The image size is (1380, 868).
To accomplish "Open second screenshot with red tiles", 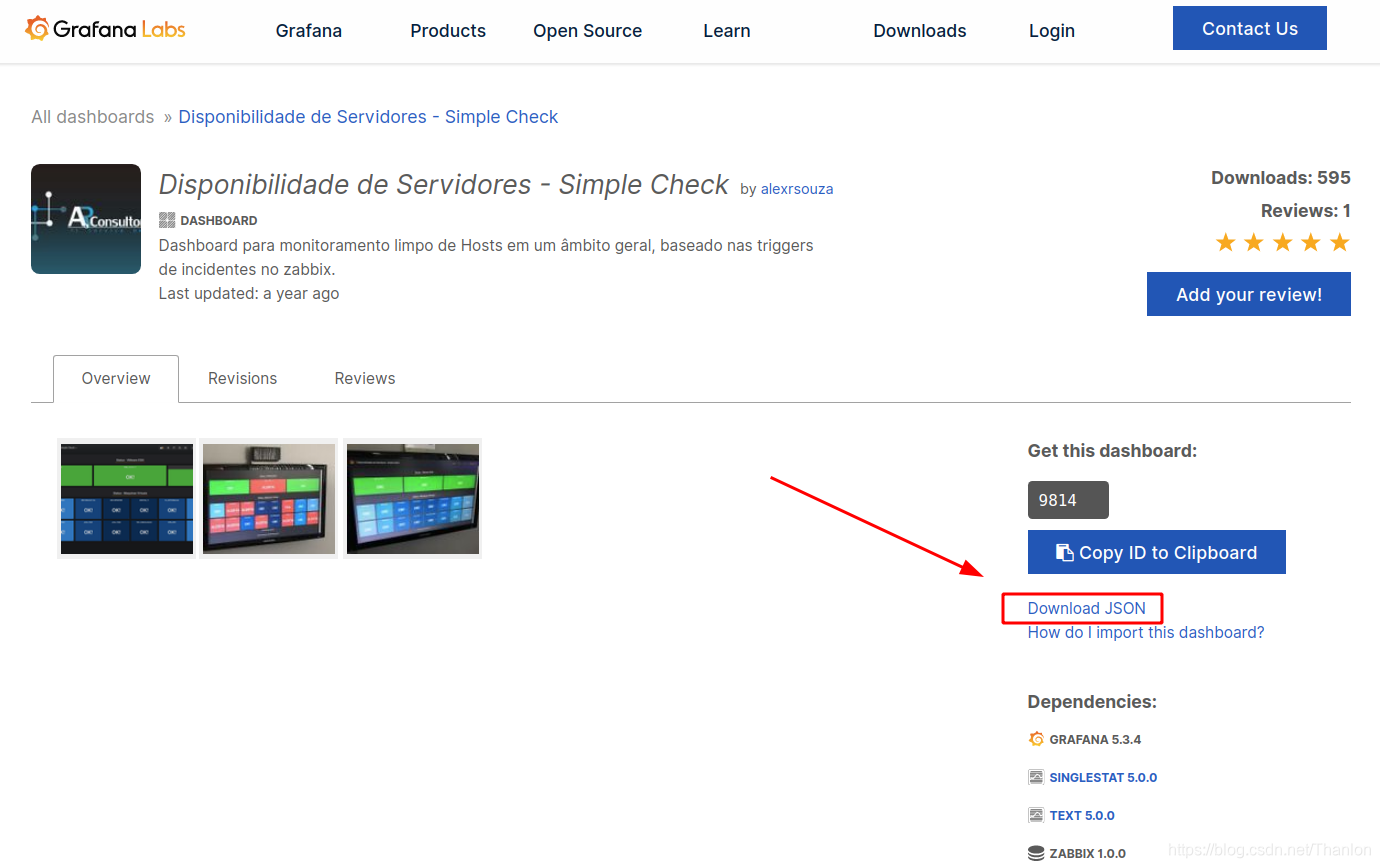I will pyautogui.click(x=269, y=498).
